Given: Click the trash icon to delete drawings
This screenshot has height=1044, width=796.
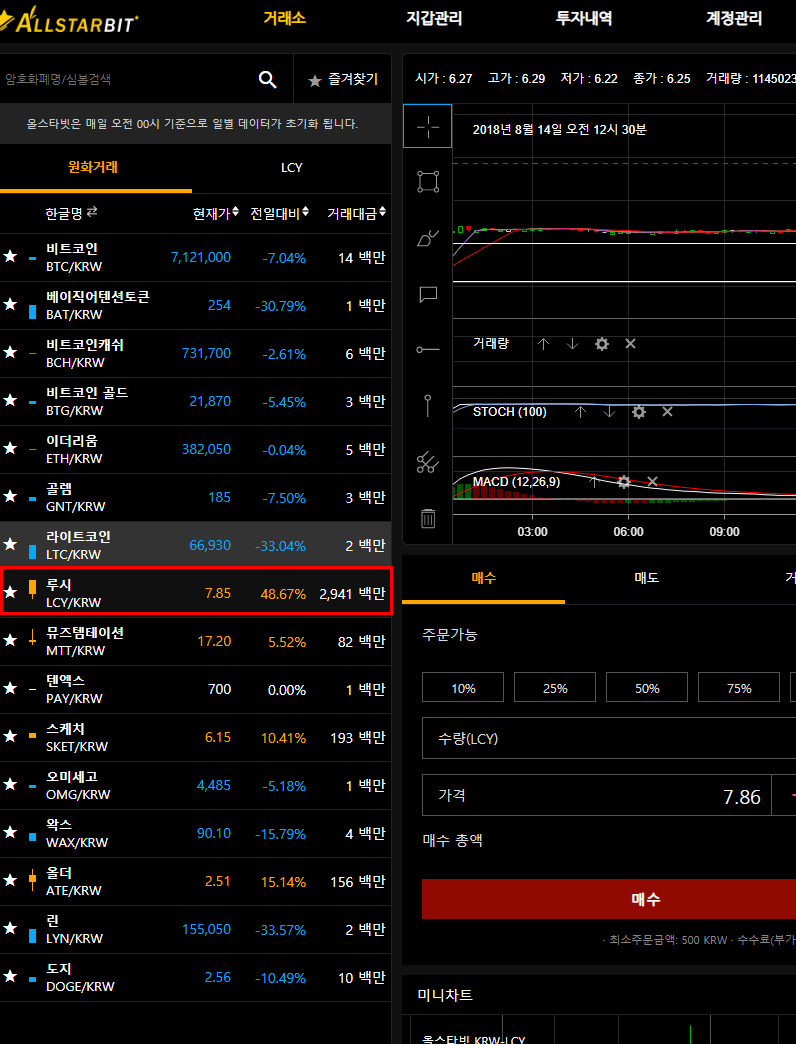Looking at the screenshot, I should tap(428, 518).
